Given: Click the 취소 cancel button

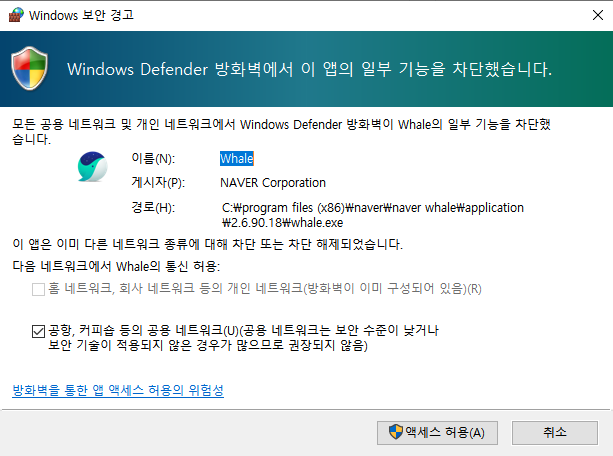Looking at the screenshot, I should coord(555,433).
